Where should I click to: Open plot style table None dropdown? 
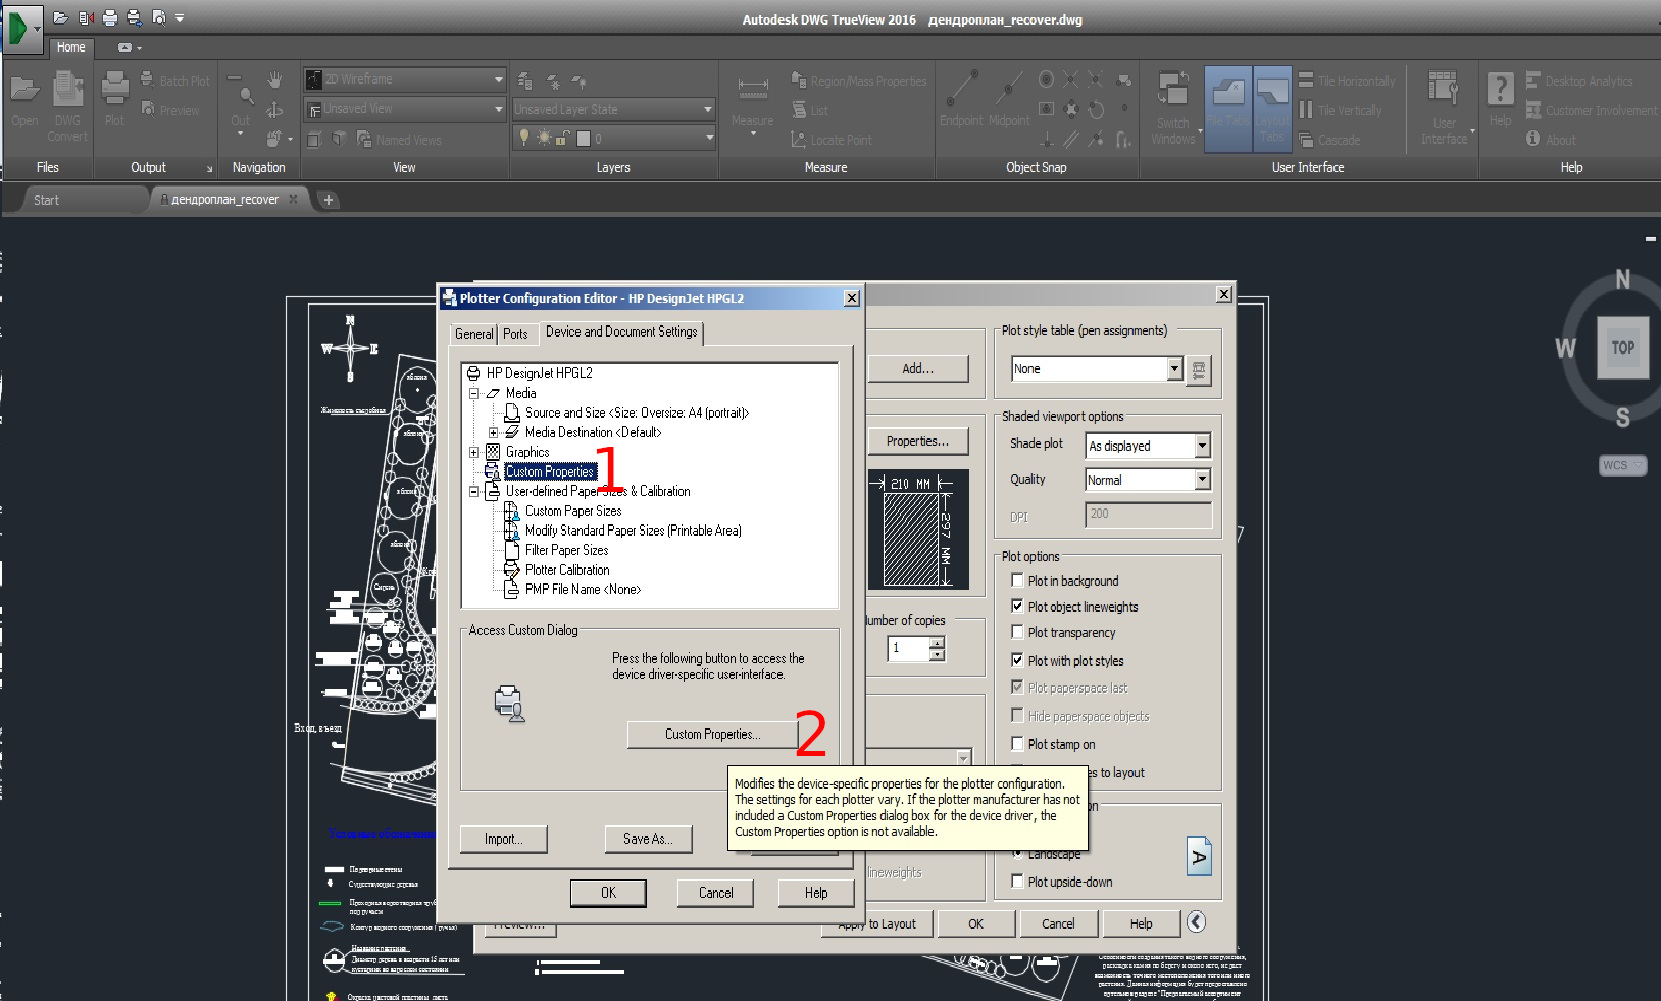coord(1175,369)
